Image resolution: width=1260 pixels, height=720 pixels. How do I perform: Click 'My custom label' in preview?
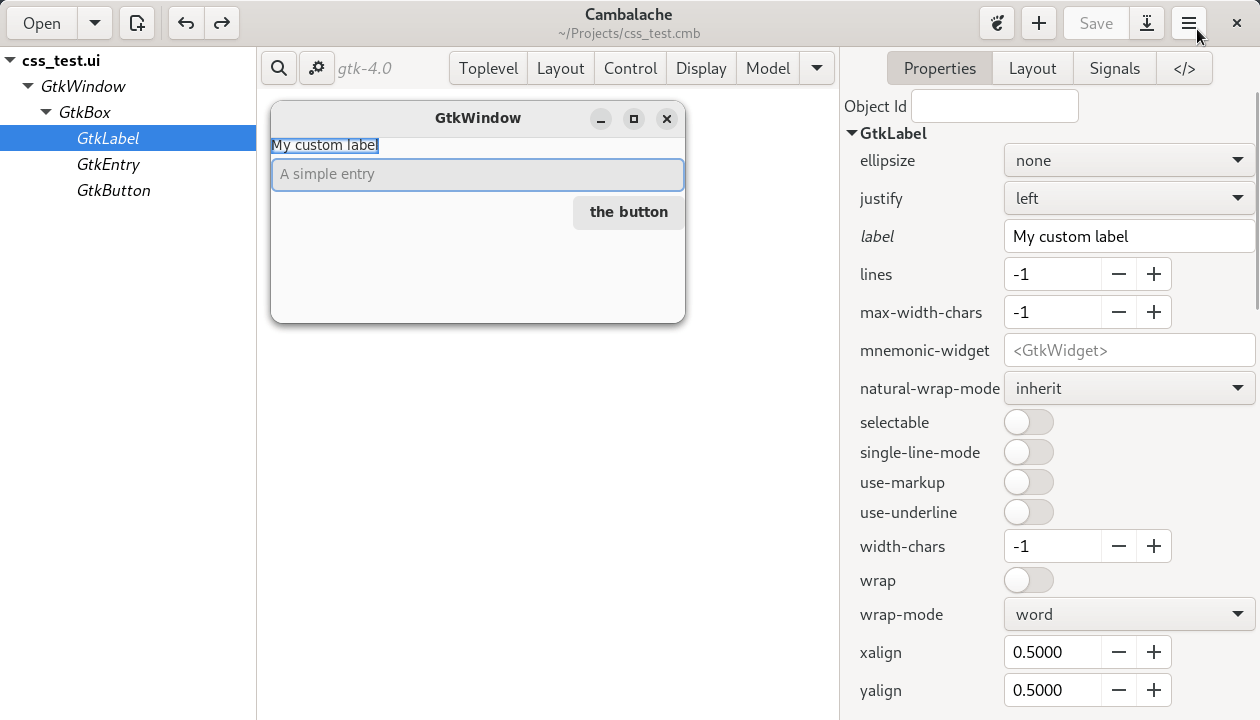coord(325,145)
